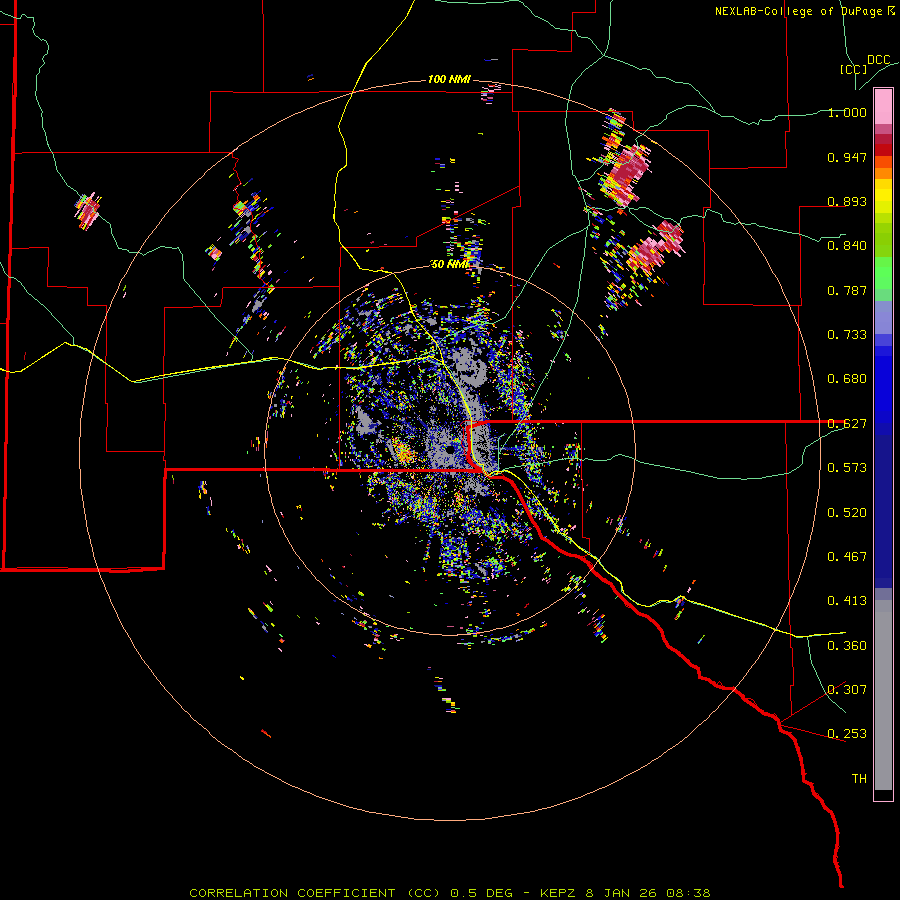The image size is (900, 900).
Task: Click the NEXLAB-College of DuPage watermark text
Action: [x=805, y=11]
